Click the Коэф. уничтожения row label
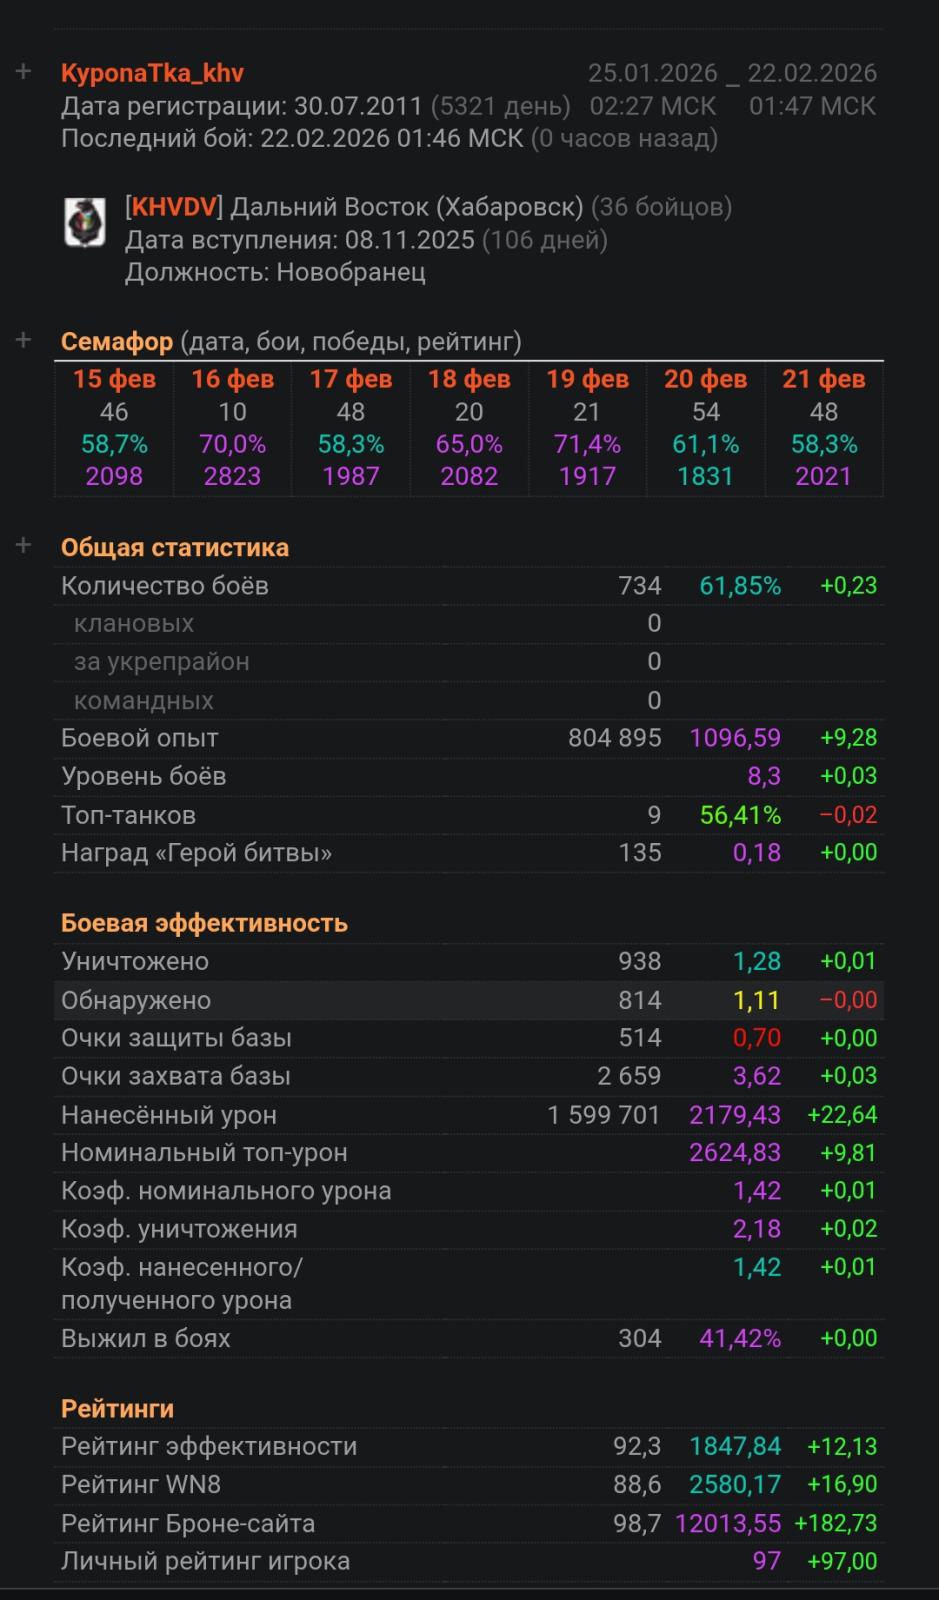 179,1229
